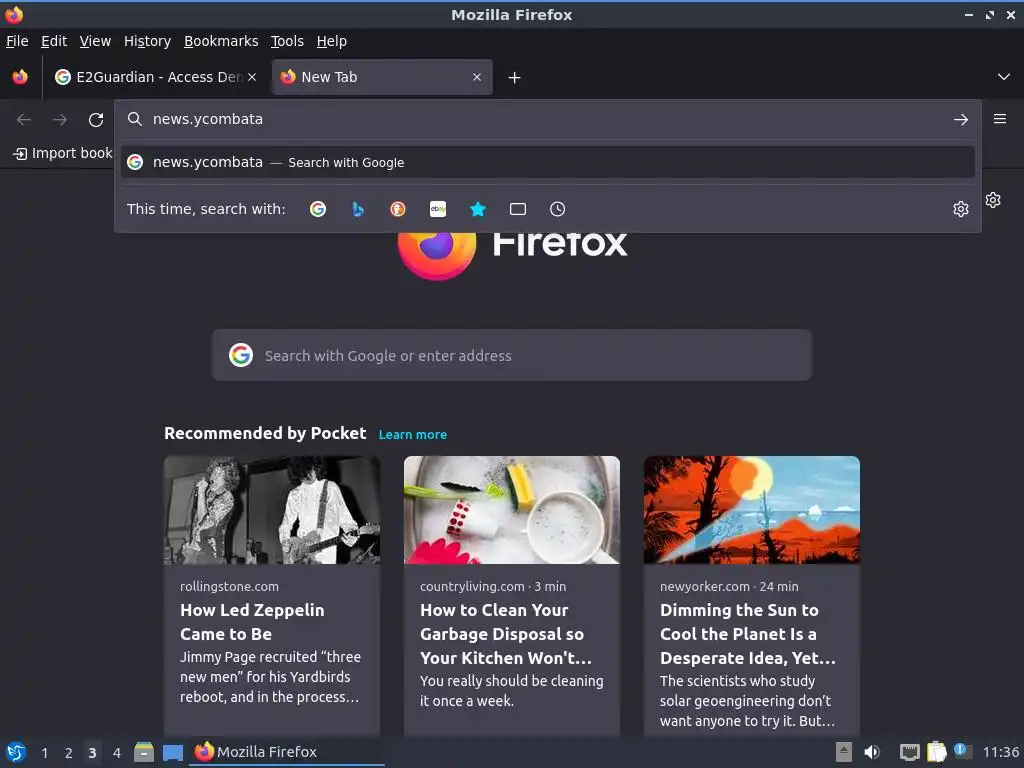Open the Led Zeppelin article thumbnail
1024x768 pixels.
[272, 510]
